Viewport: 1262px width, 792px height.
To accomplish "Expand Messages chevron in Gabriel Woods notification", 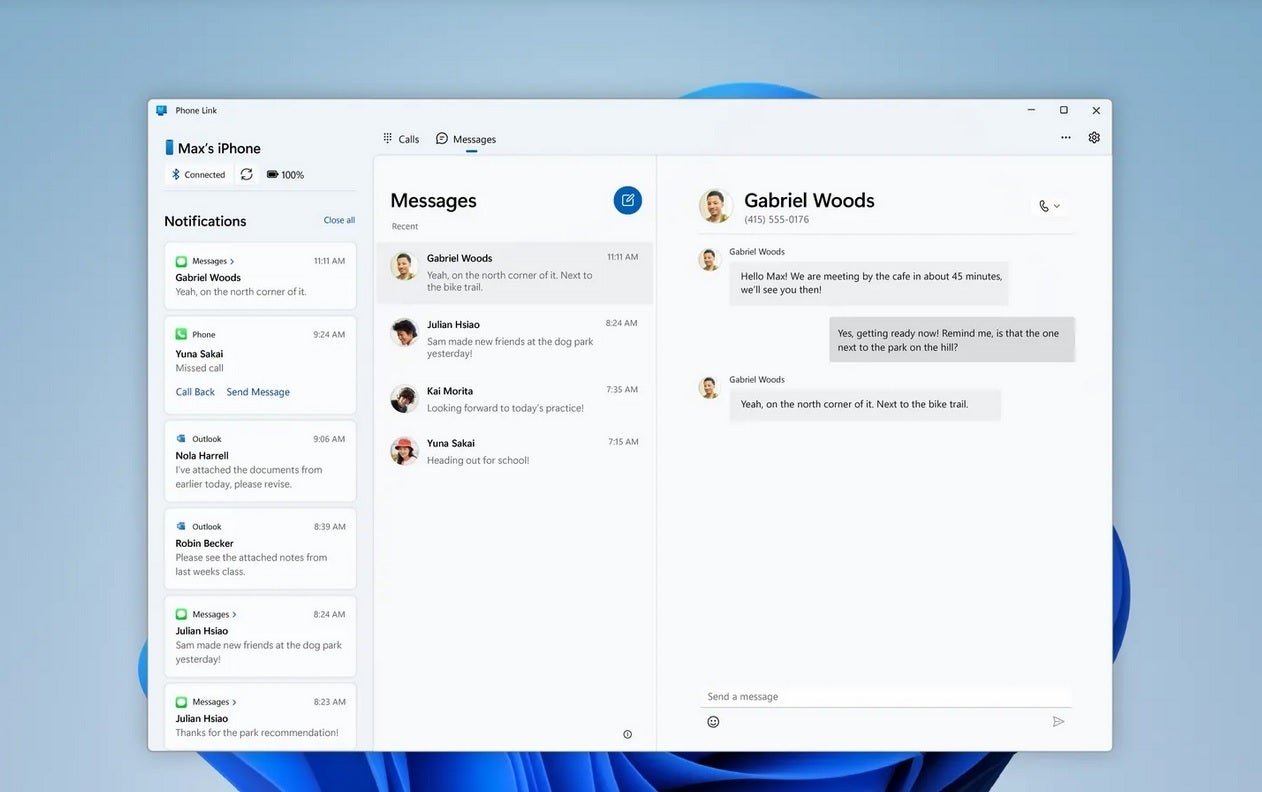I will click(x=232, y=262).
